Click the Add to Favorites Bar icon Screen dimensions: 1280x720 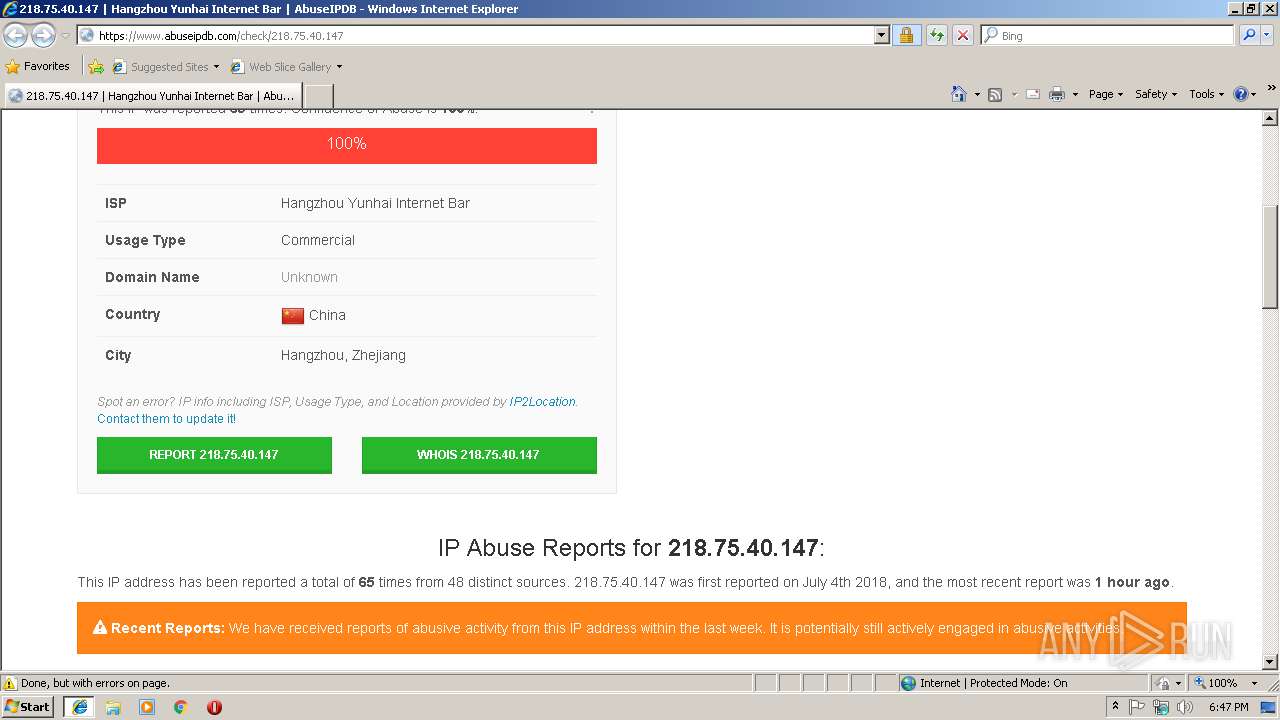(96, 67)
